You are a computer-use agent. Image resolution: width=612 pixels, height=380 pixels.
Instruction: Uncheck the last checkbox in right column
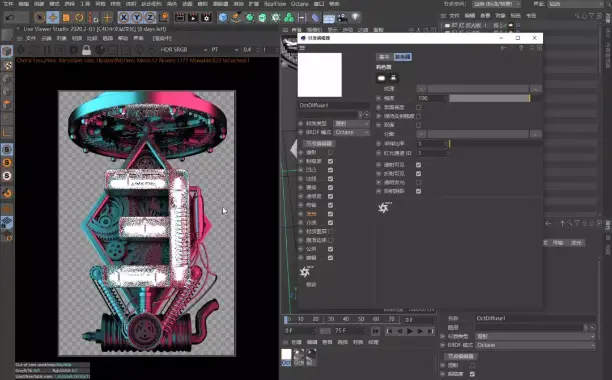click(x=418, y=191)
